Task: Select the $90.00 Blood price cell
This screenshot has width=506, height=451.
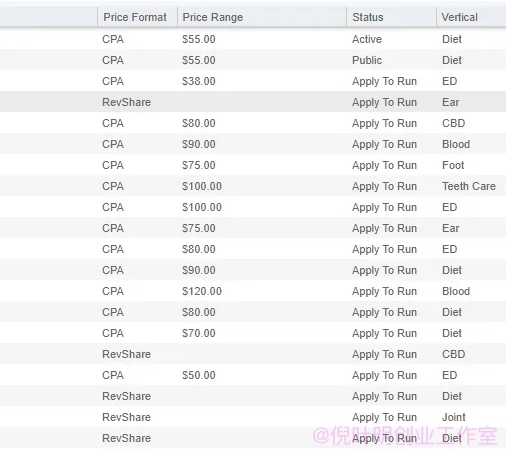Action: coord(199,144)
